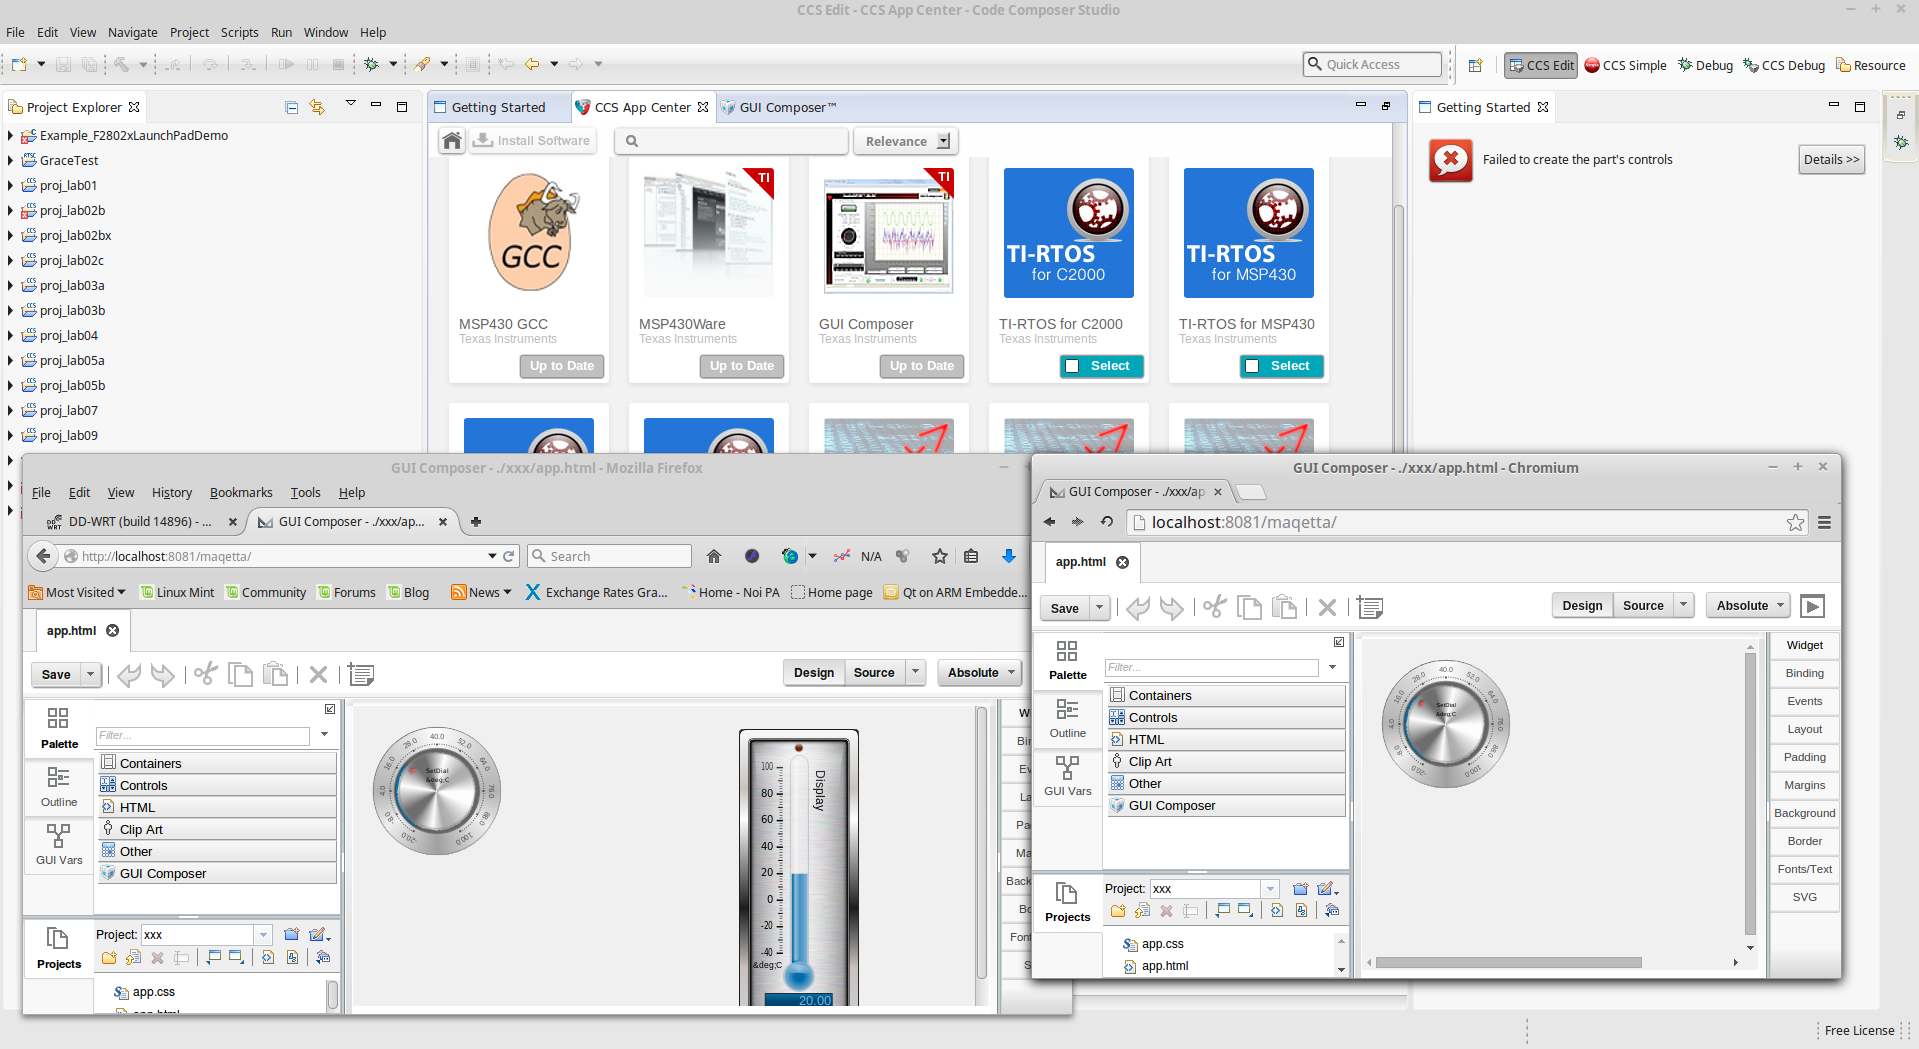The height and width of the screenshot is (1049, 1919).
Task: Open the Outline panel in Firefox GUI Composer
Action: point(59,787)
